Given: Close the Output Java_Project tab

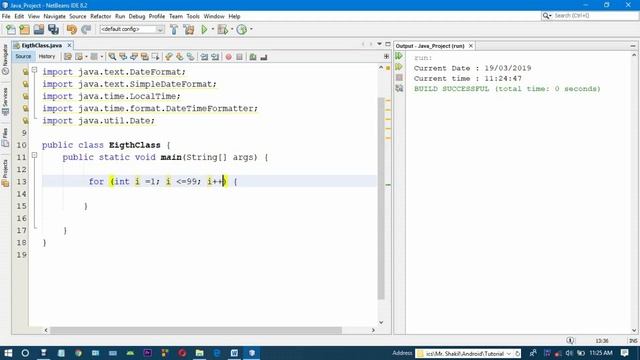Looking at the screenshot, I should pos(471,46).
